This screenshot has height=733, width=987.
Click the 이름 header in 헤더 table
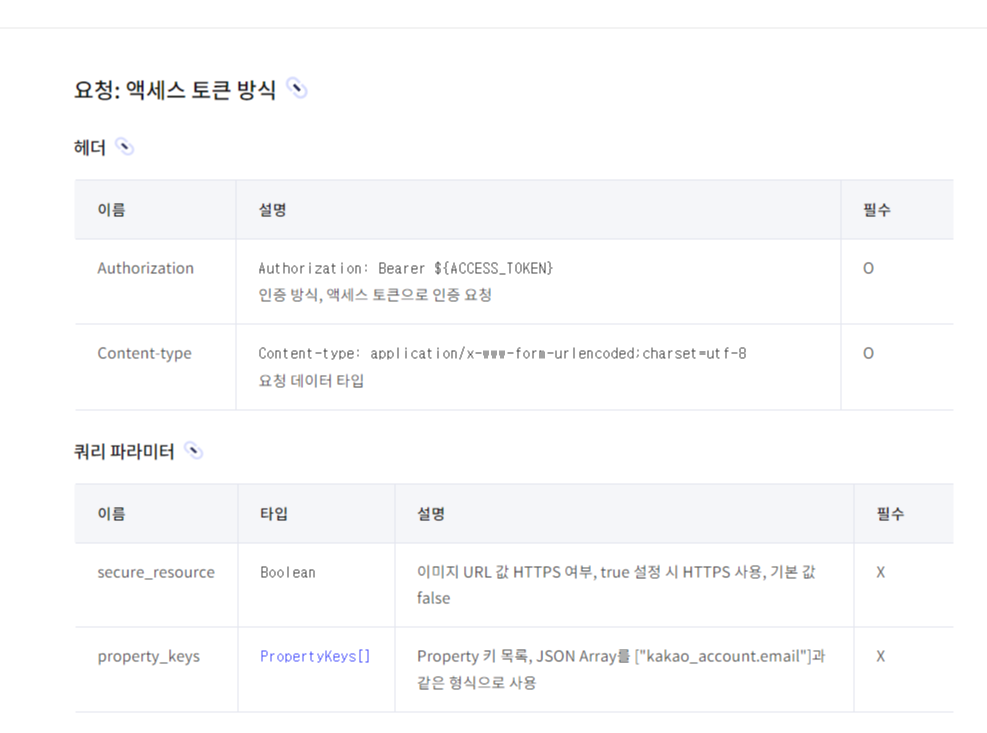coord(111,210)
